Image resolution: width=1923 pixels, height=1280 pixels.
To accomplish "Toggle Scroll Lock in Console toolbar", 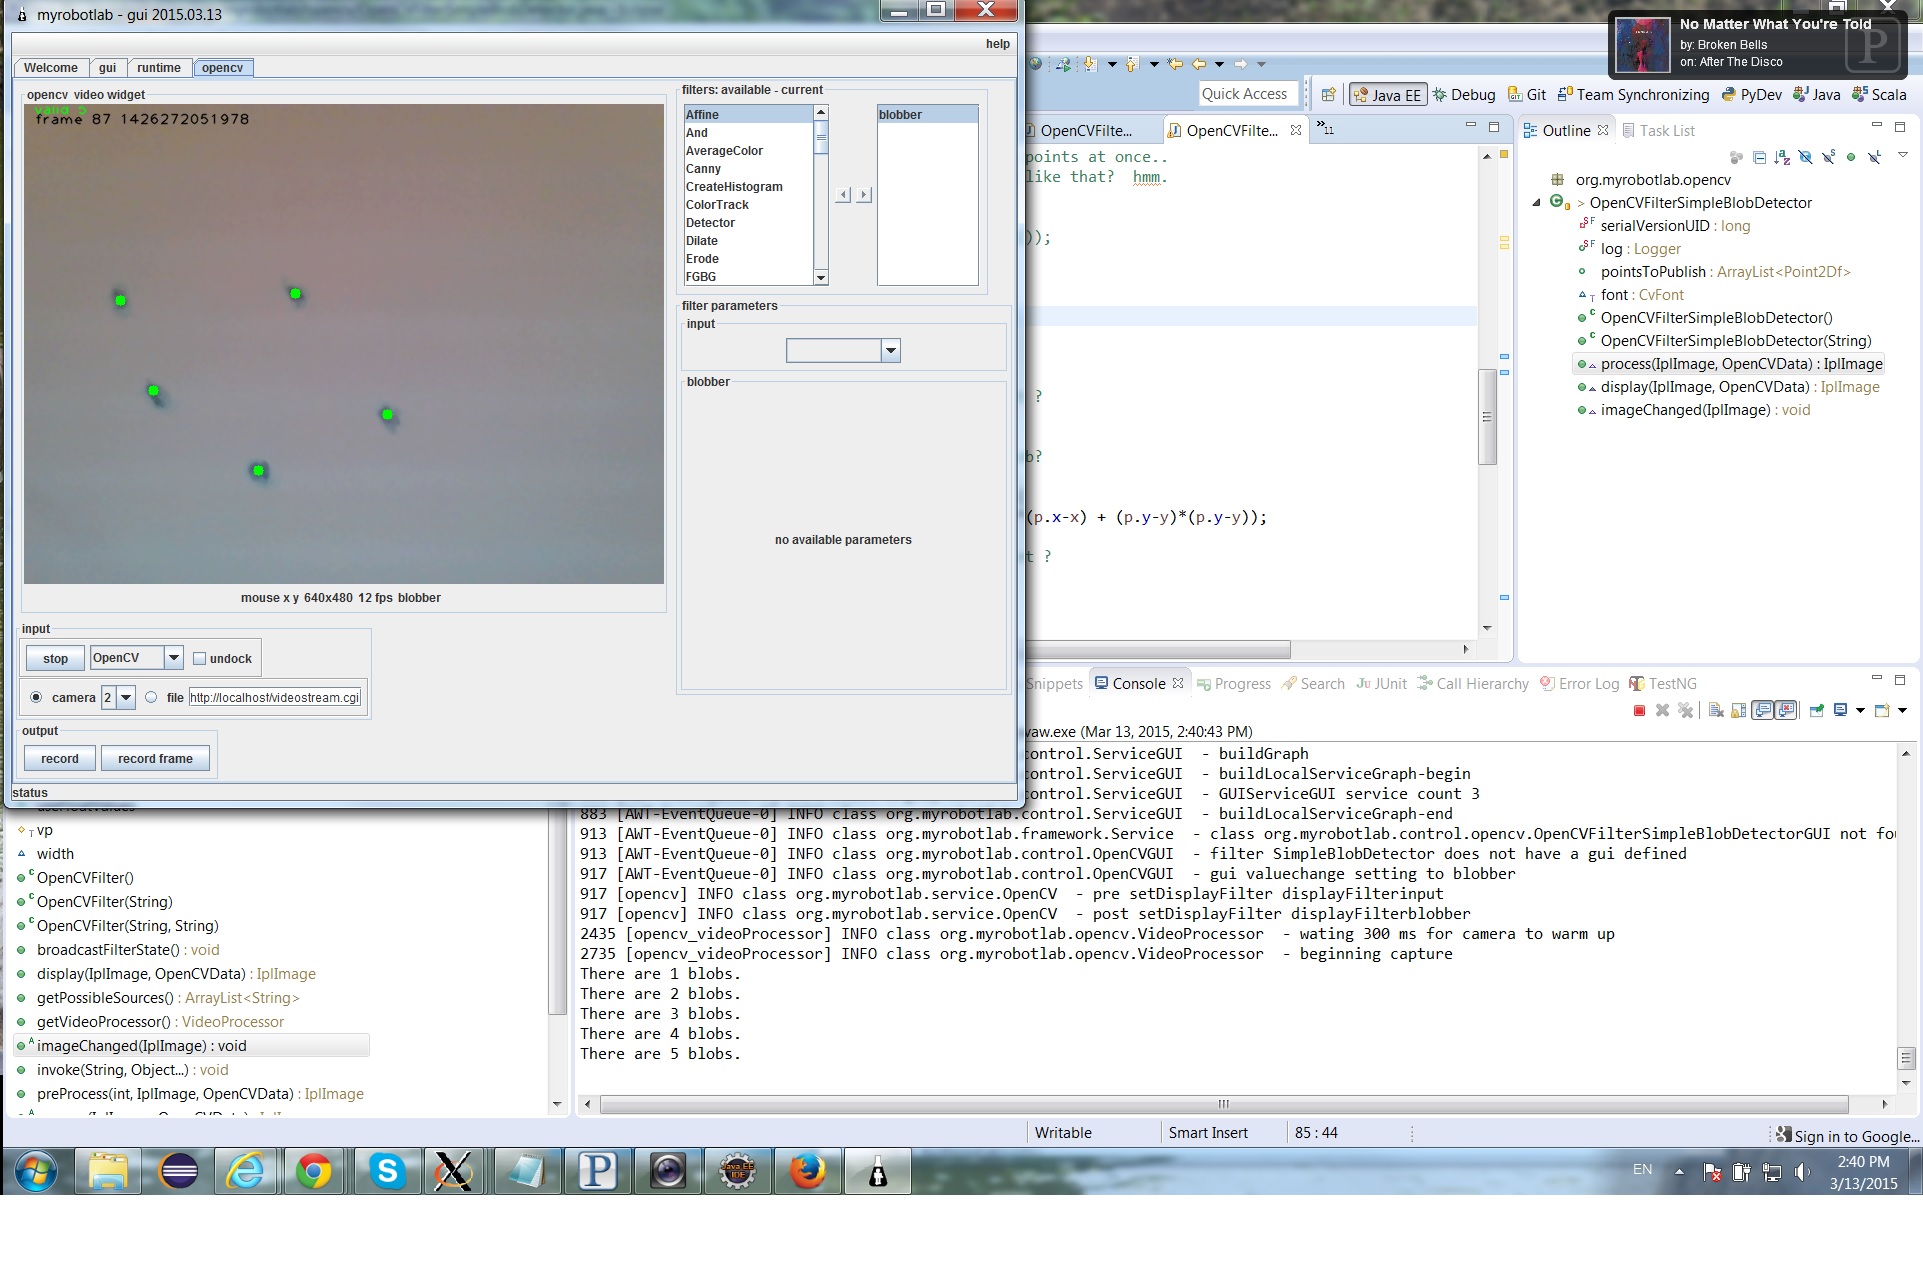I will click(x=1739, y=710).
